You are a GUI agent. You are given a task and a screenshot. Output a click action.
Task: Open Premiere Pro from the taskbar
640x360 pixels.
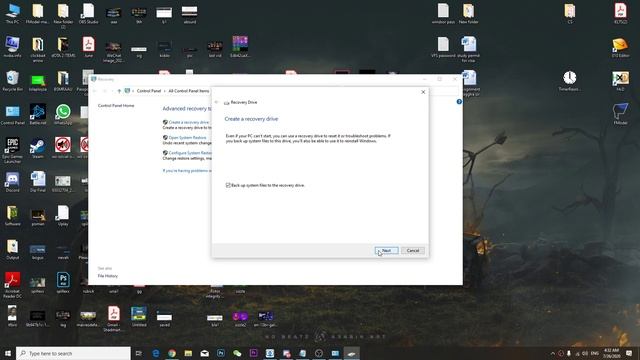(253, 353)
